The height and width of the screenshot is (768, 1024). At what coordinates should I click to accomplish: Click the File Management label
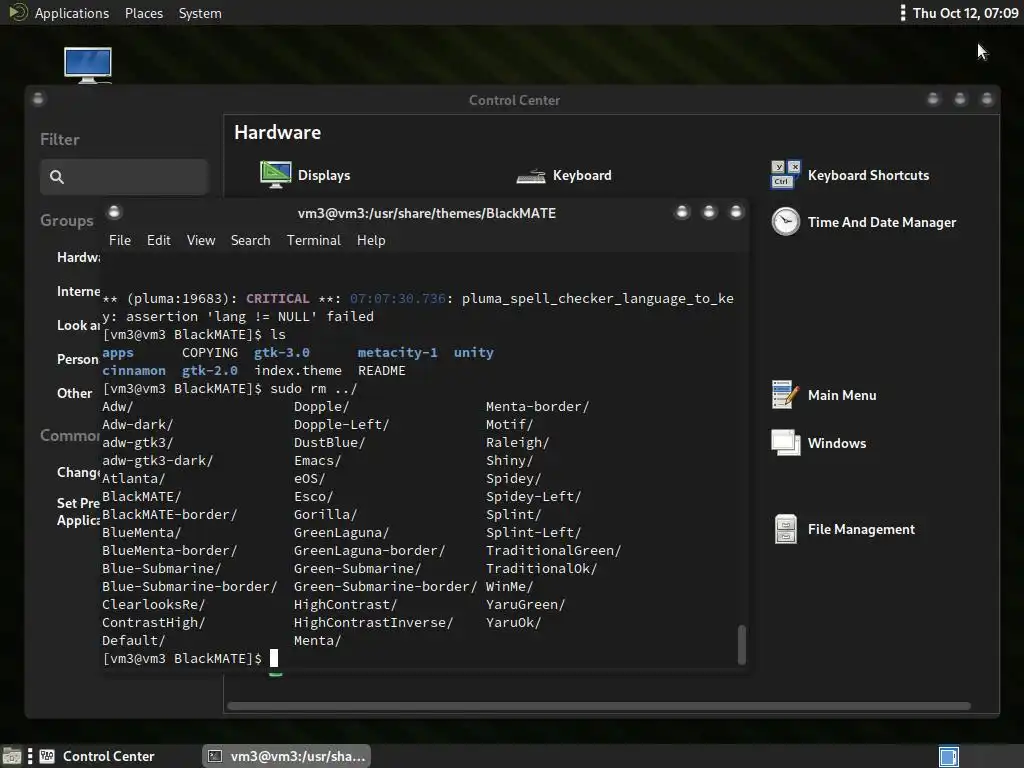pyautogui.click(x=861, y=529)
